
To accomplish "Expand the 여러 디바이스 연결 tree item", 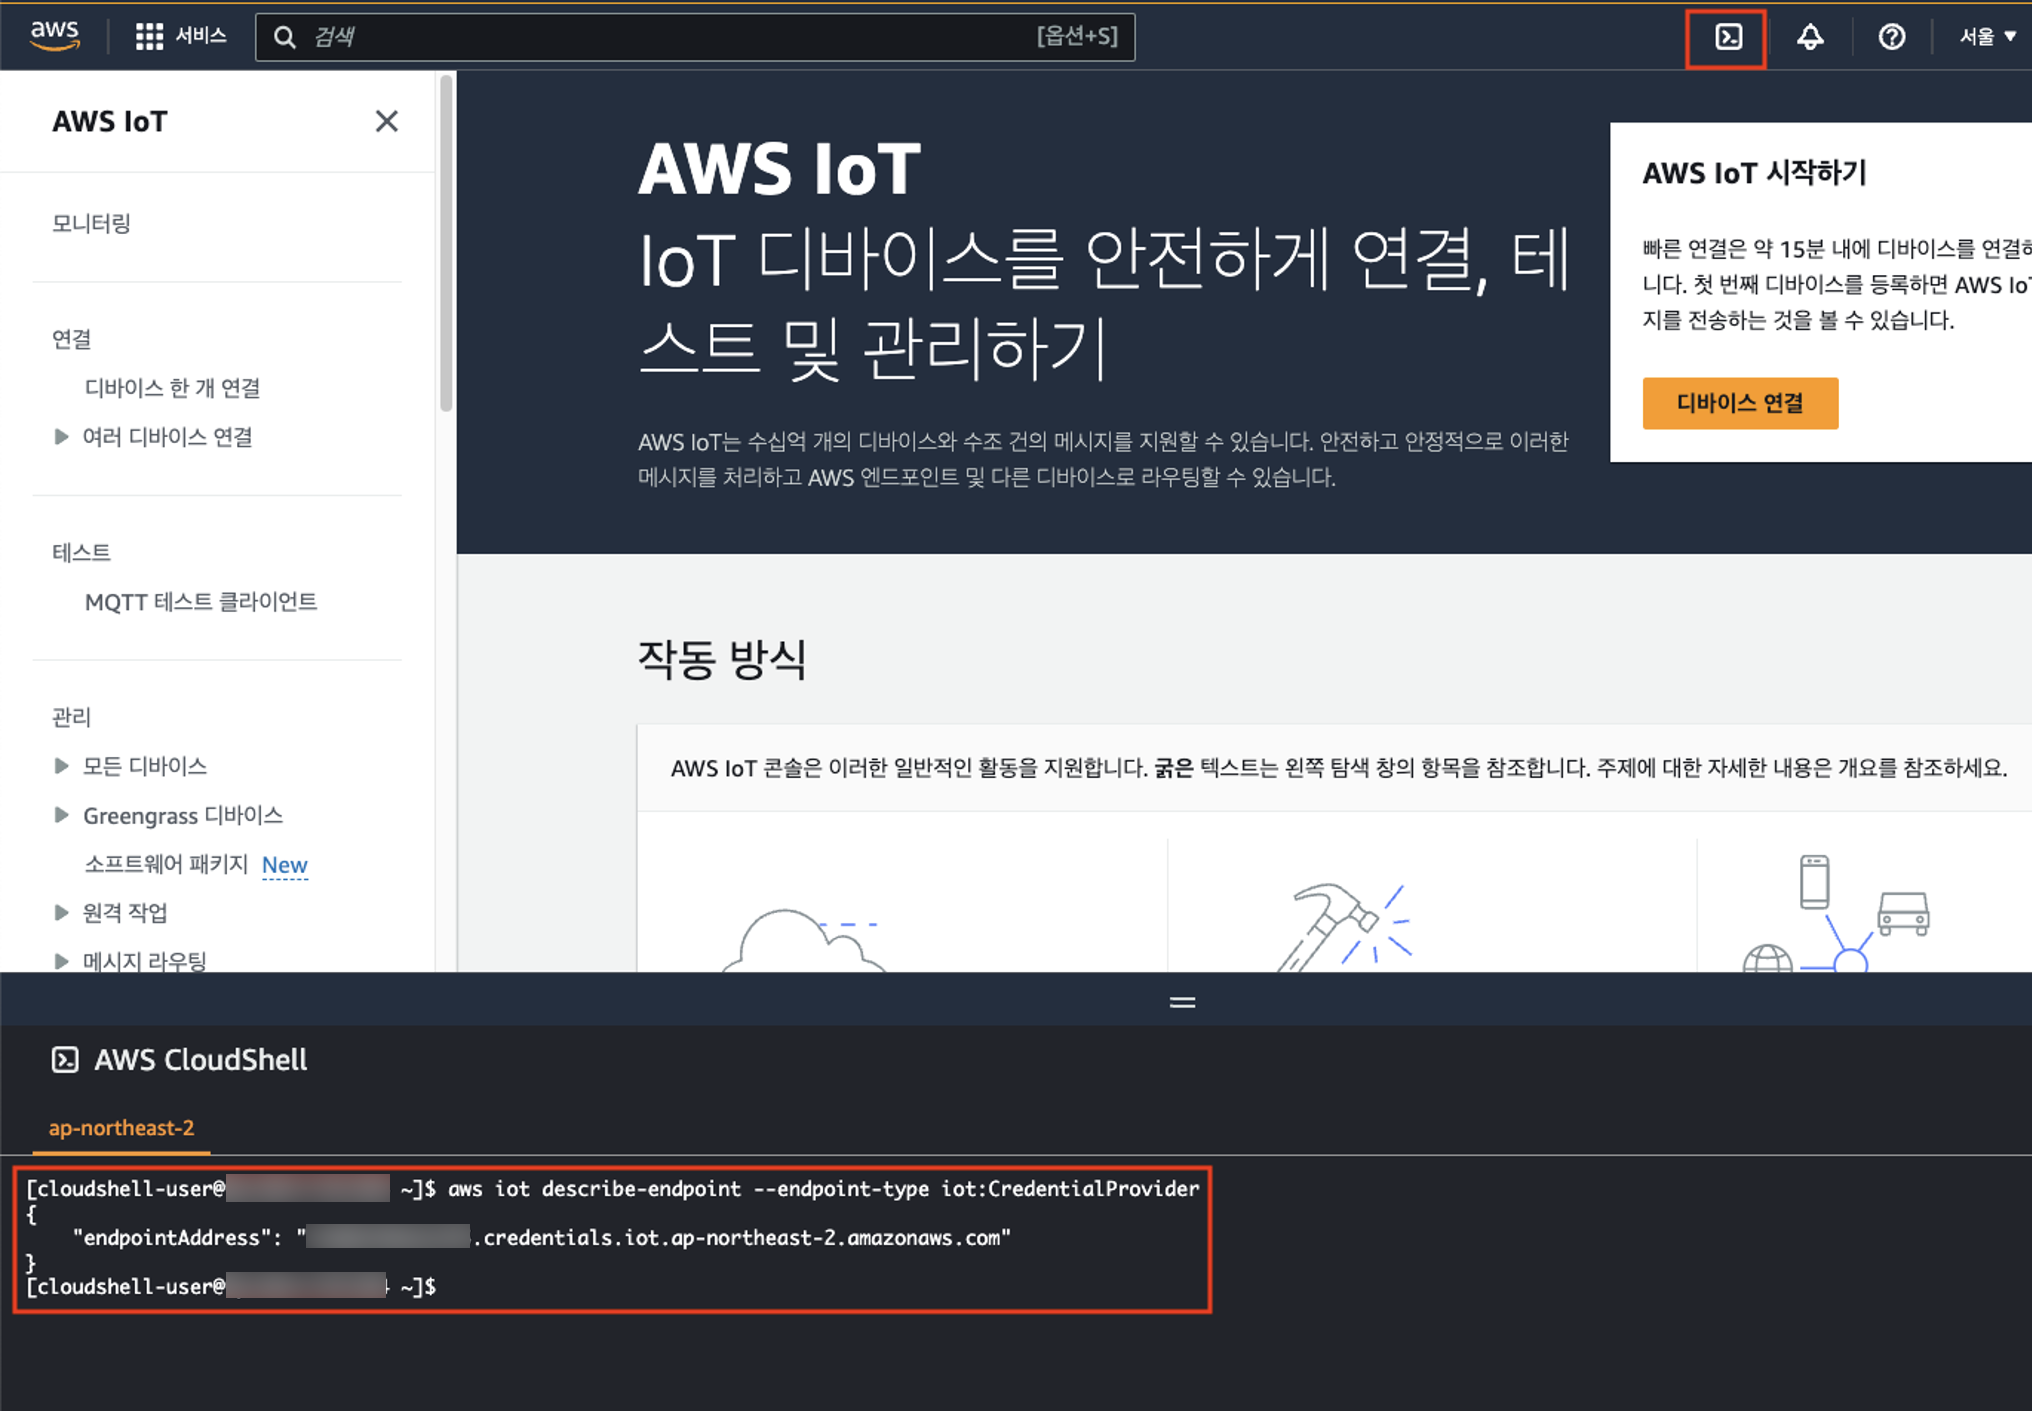I will pyautogui.click(x=61, y=437).
